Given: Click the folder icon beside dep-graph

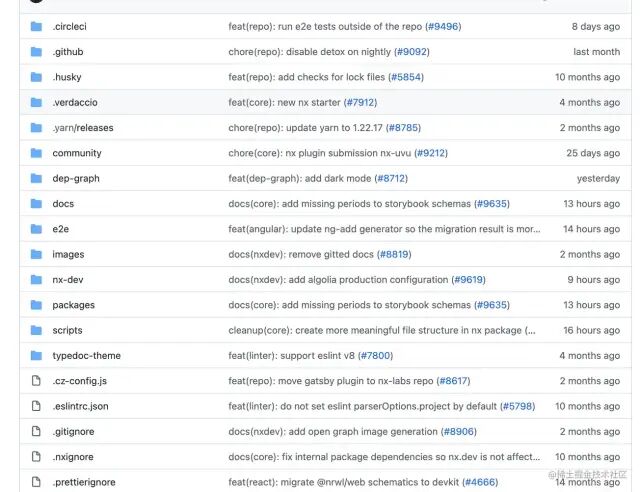Looking at the screenshot, I should click(36, 178).
